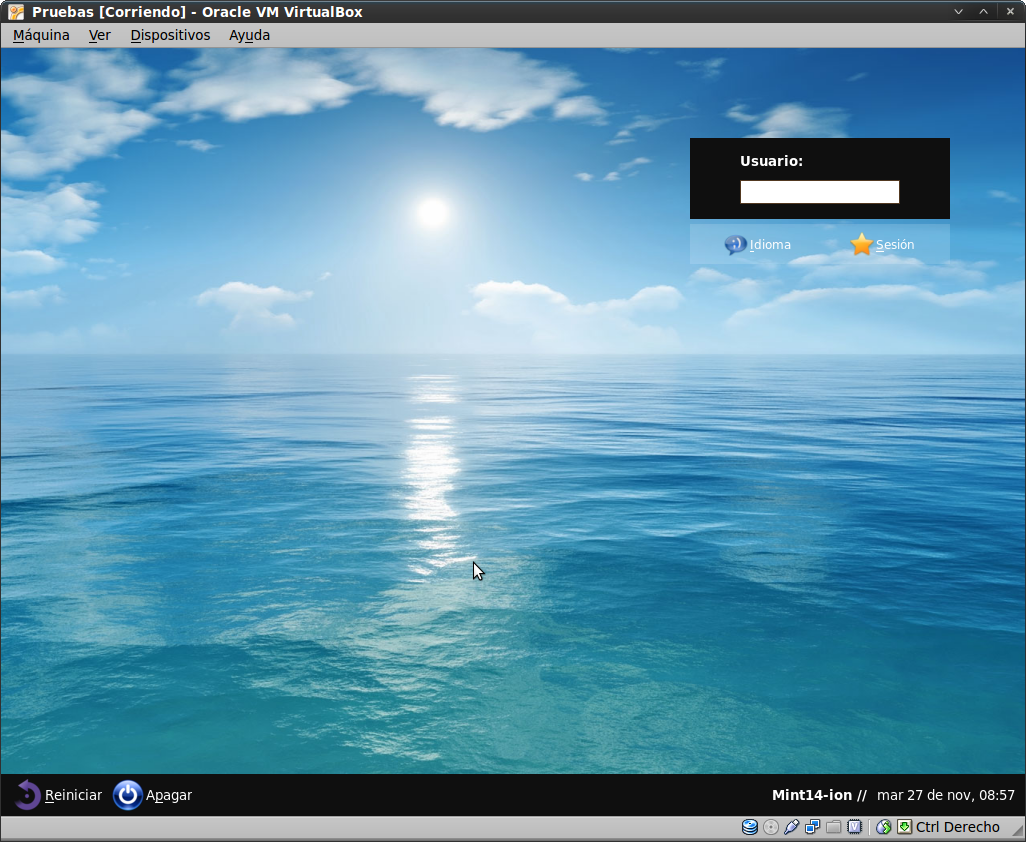Focus the Usuario text field

pyautogui.click(x=819, y=192)
